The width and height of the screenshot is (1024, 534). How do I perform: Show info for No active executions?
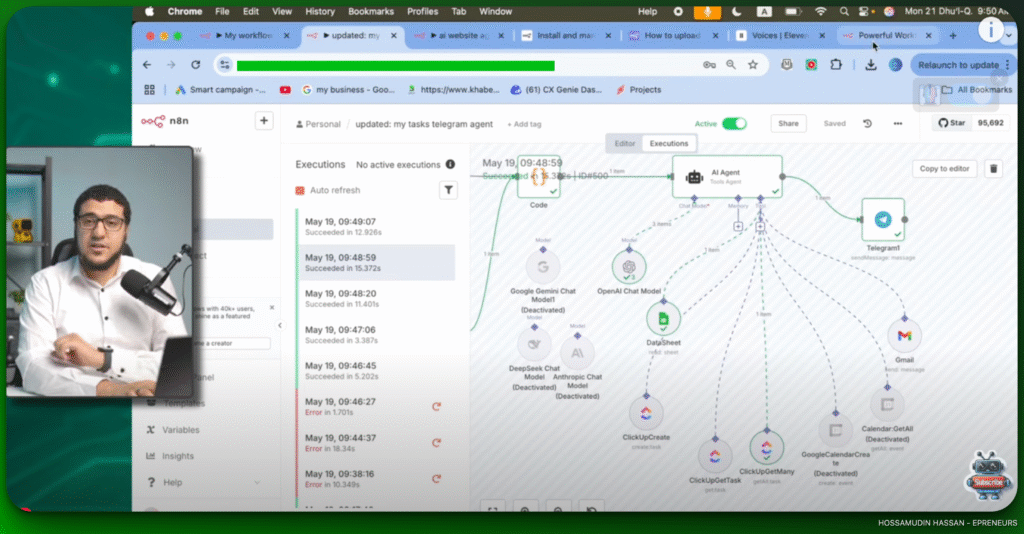tap(450, 165)
